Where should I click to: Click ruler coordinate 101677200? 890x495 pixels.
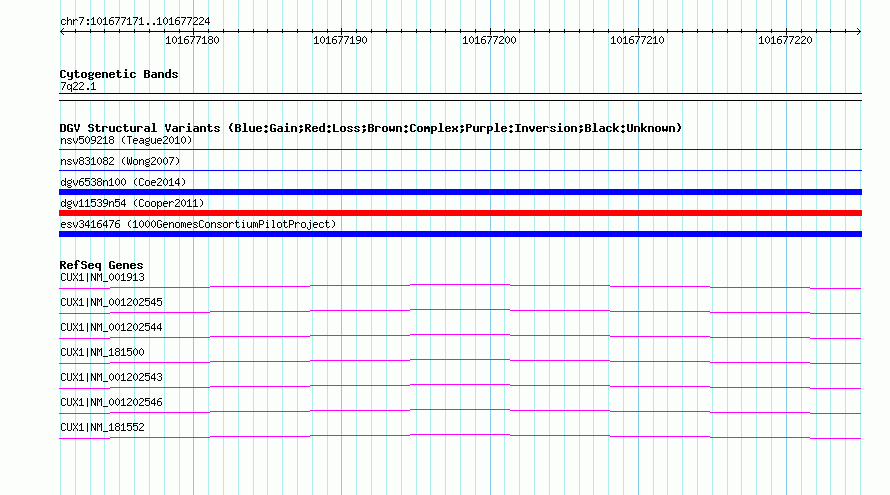coord(489,40)
